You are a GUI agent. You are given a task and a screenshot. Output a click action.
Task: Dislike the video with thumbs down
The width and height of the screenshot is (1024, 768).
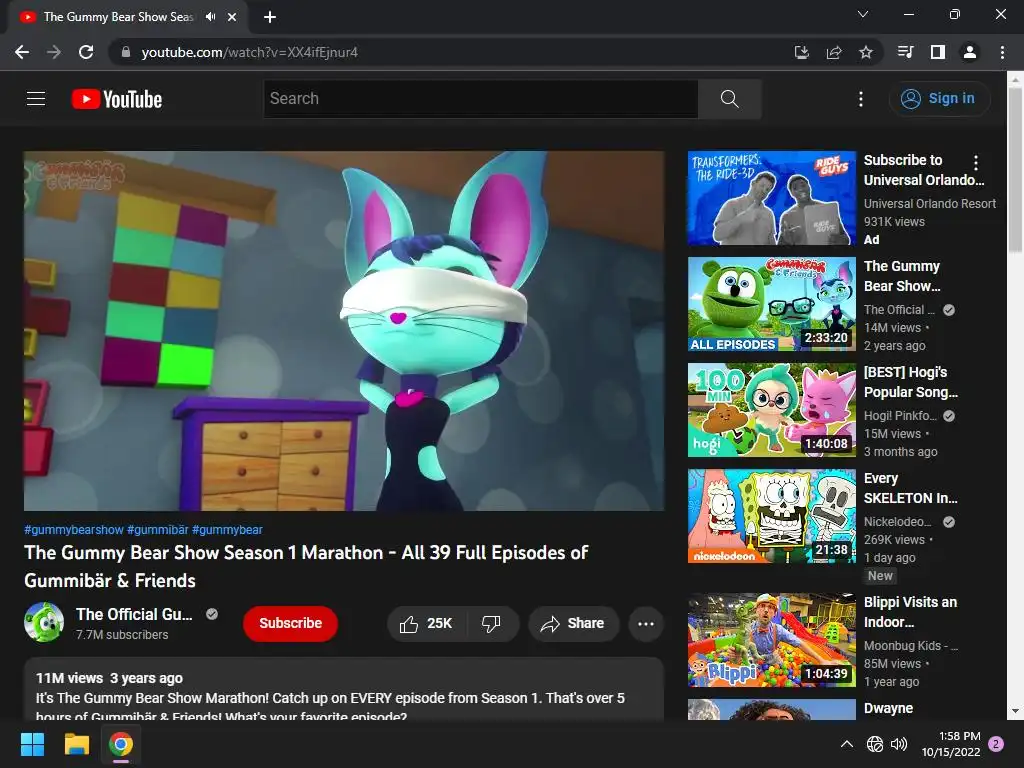[492, 624]
